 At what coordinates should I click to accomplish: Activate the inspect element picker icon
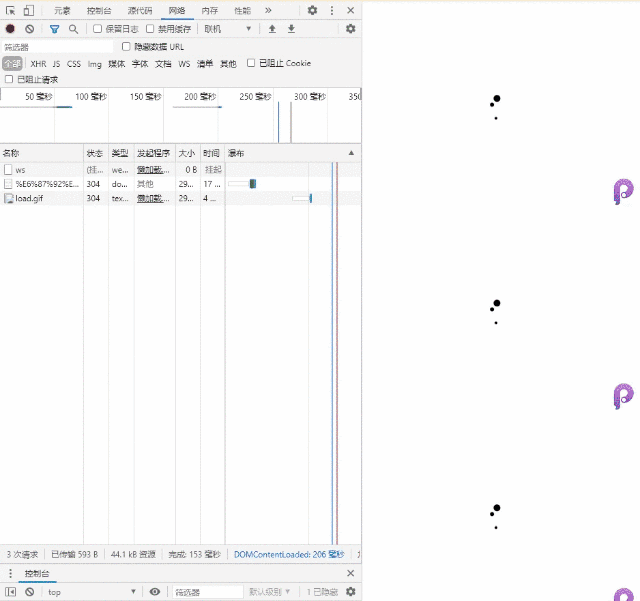pos(10,11)
